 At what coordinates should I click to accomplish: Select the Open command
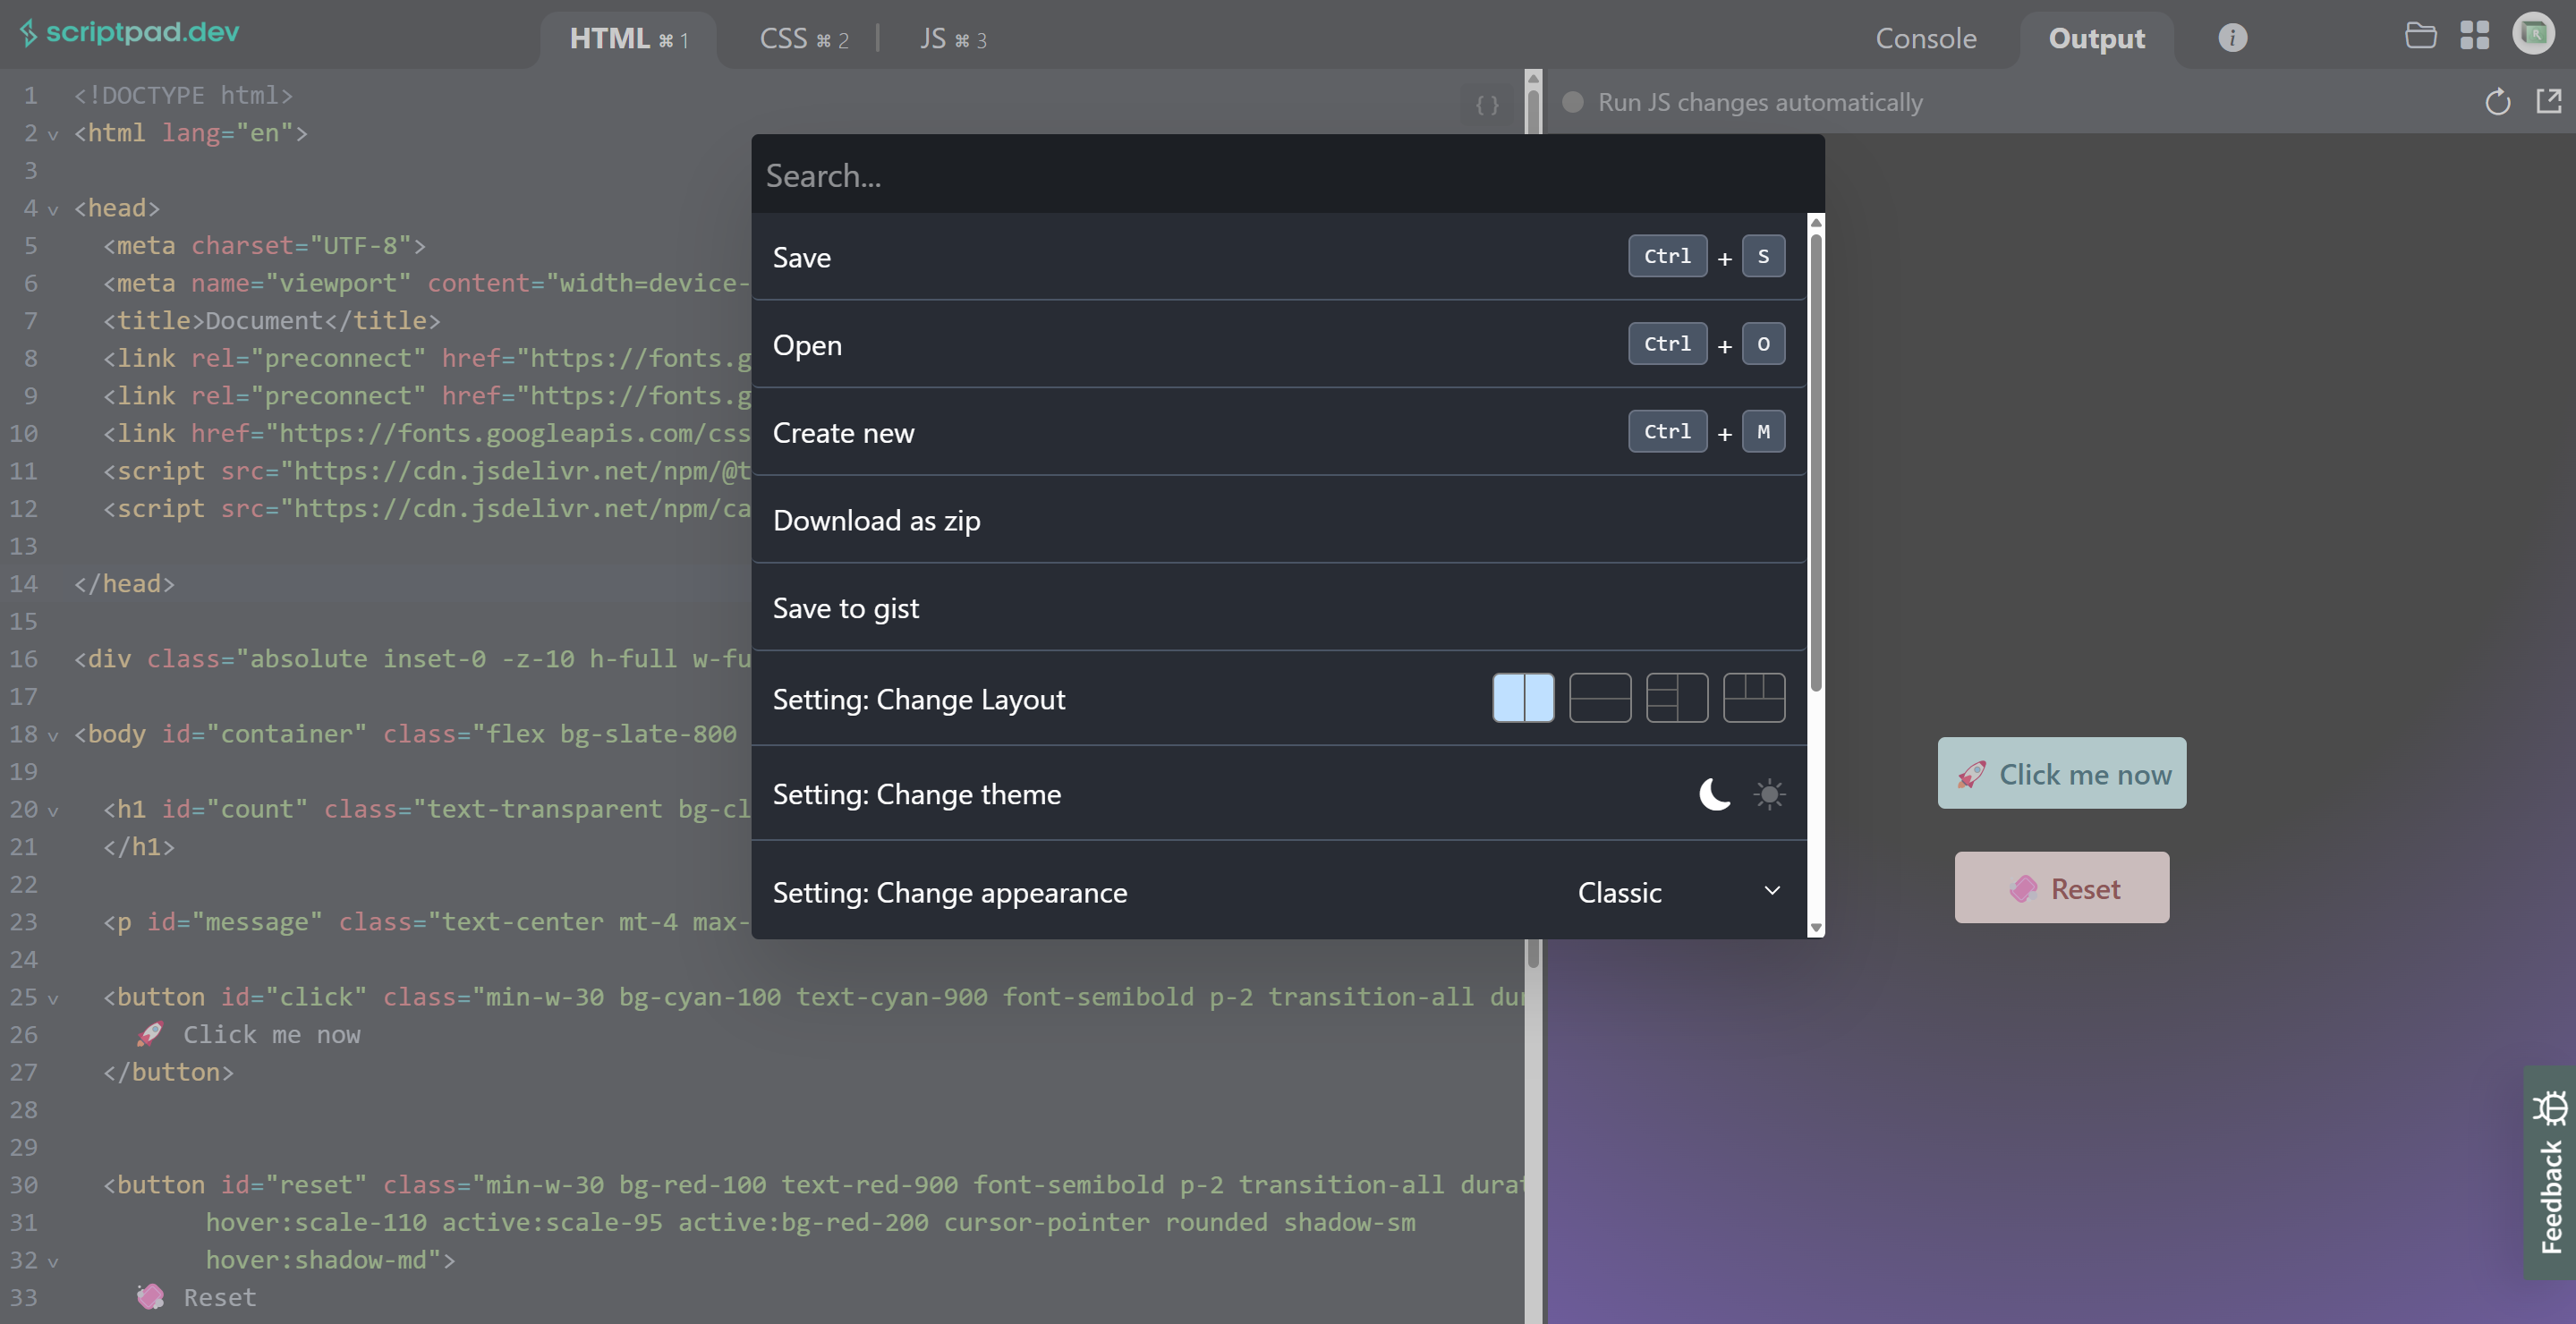click(x=1279, y=345)
